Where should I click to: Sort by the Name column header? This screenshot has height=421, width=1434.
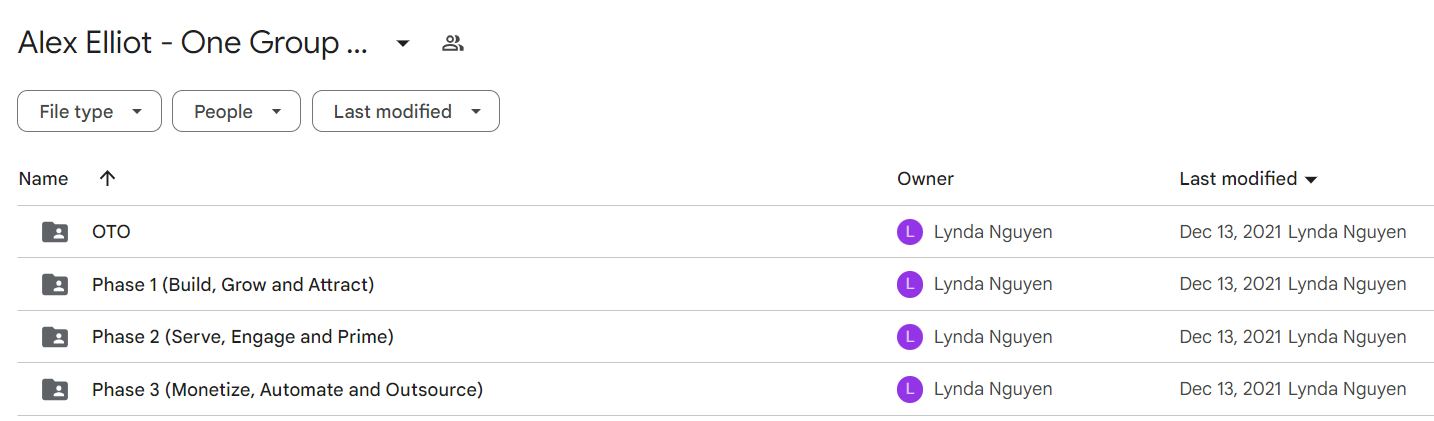(x=44, y=179)
